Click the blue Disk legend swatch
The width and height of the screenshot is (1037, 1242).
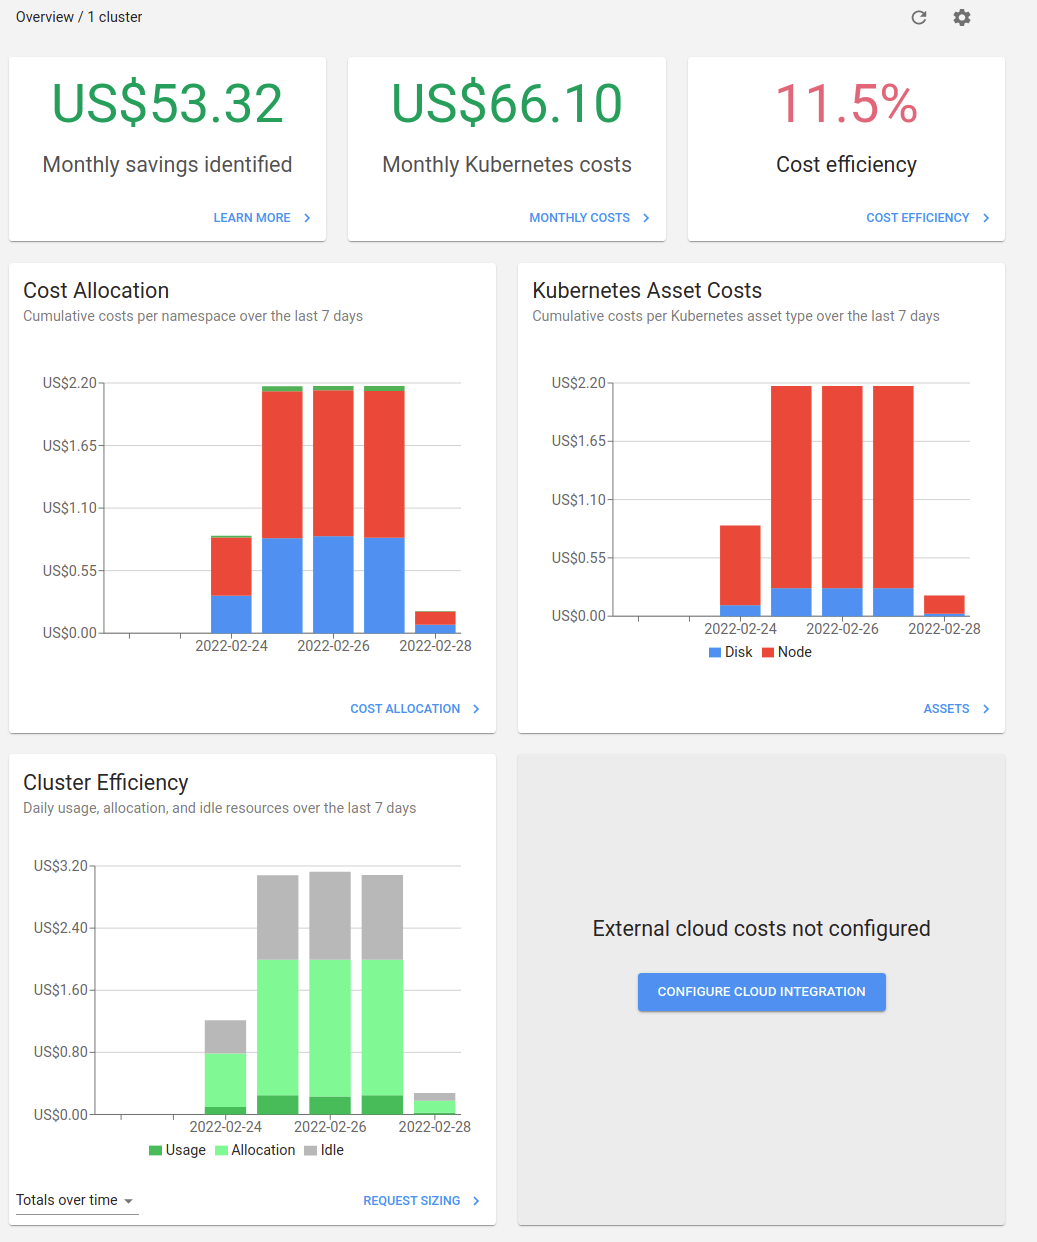pos(715,652)
